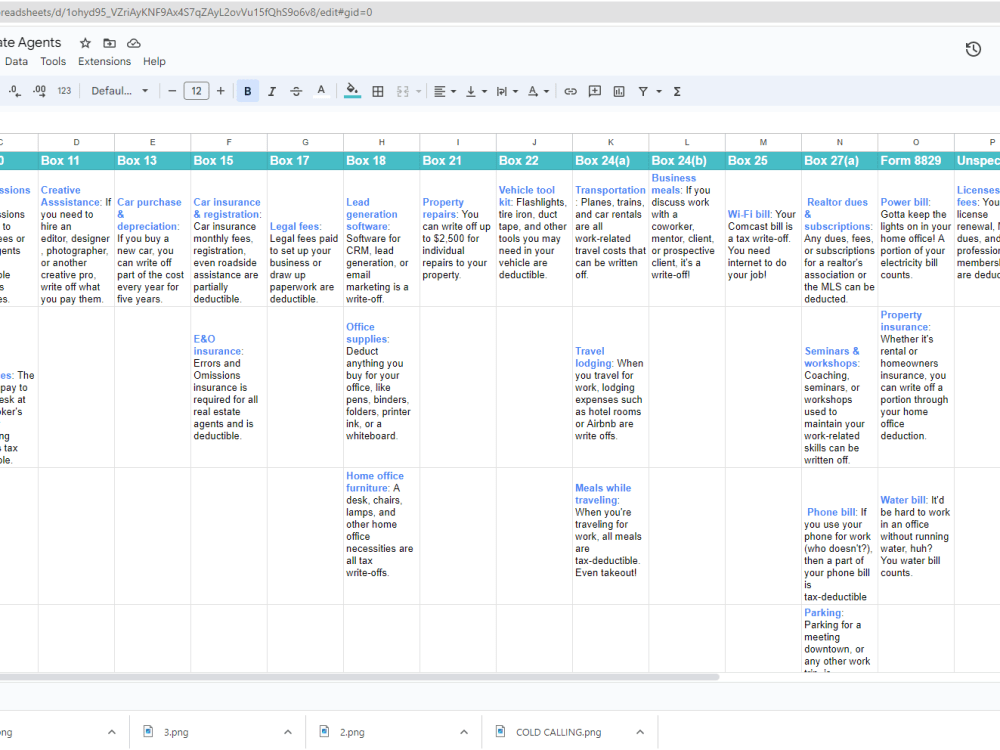Create a filter

point(643,91)
